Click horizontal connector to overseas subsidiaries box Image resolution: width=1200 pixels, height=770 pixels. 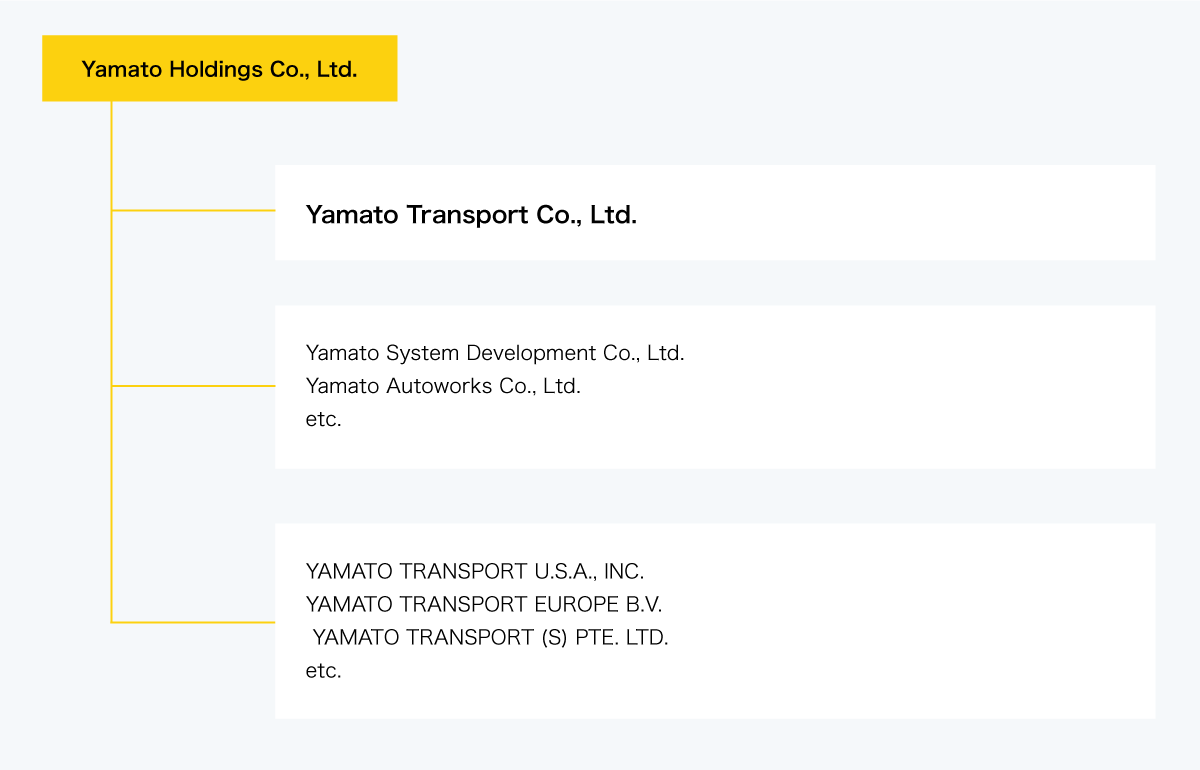[192, 622]
